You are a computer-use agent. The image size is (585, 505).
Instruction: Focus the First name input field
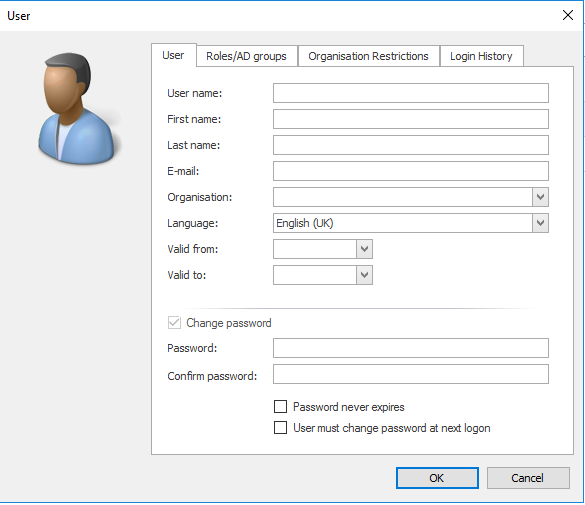[411, 119]
